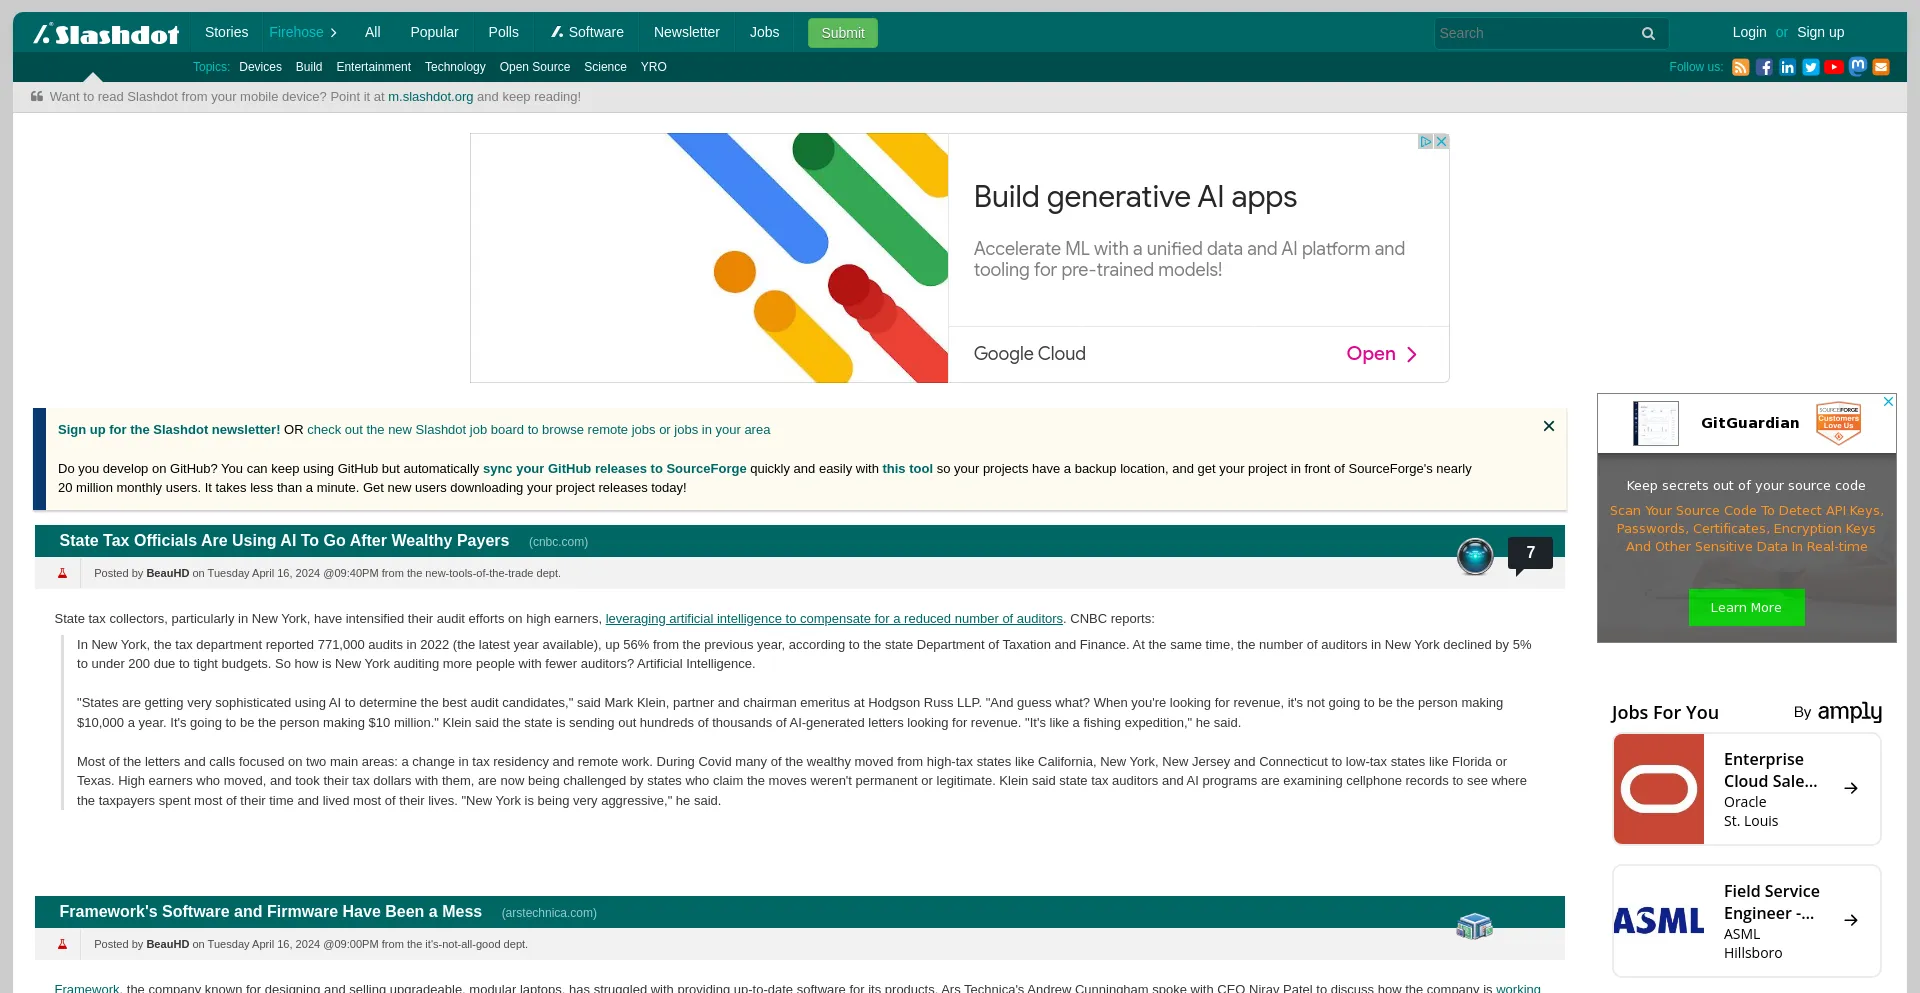Click the 'this tool' link
The width and height of the screenshot is (1920, 993).
907,469
